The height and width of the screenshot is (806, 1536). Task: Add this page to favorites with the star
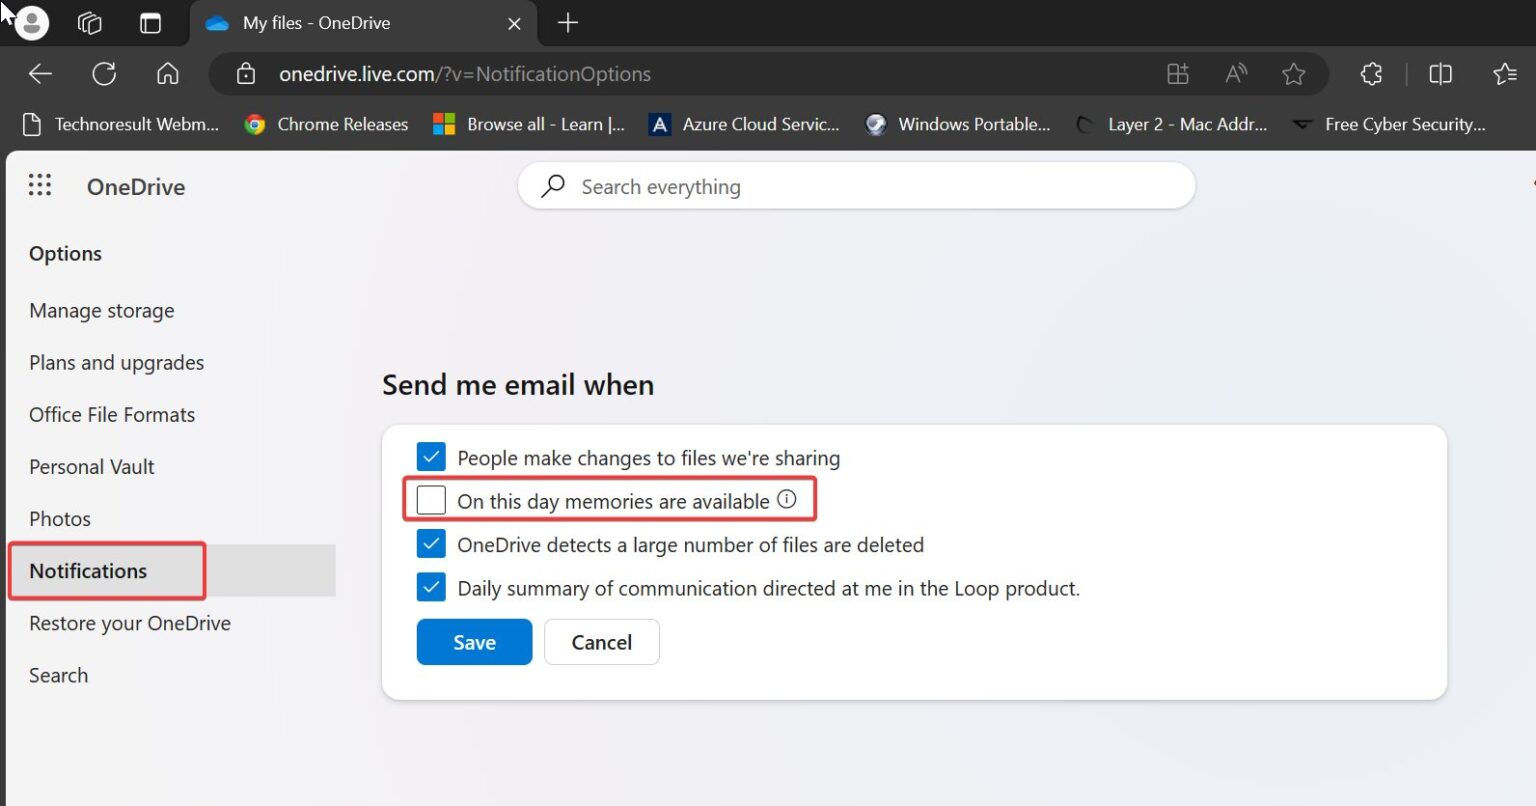coord(1294,73)
